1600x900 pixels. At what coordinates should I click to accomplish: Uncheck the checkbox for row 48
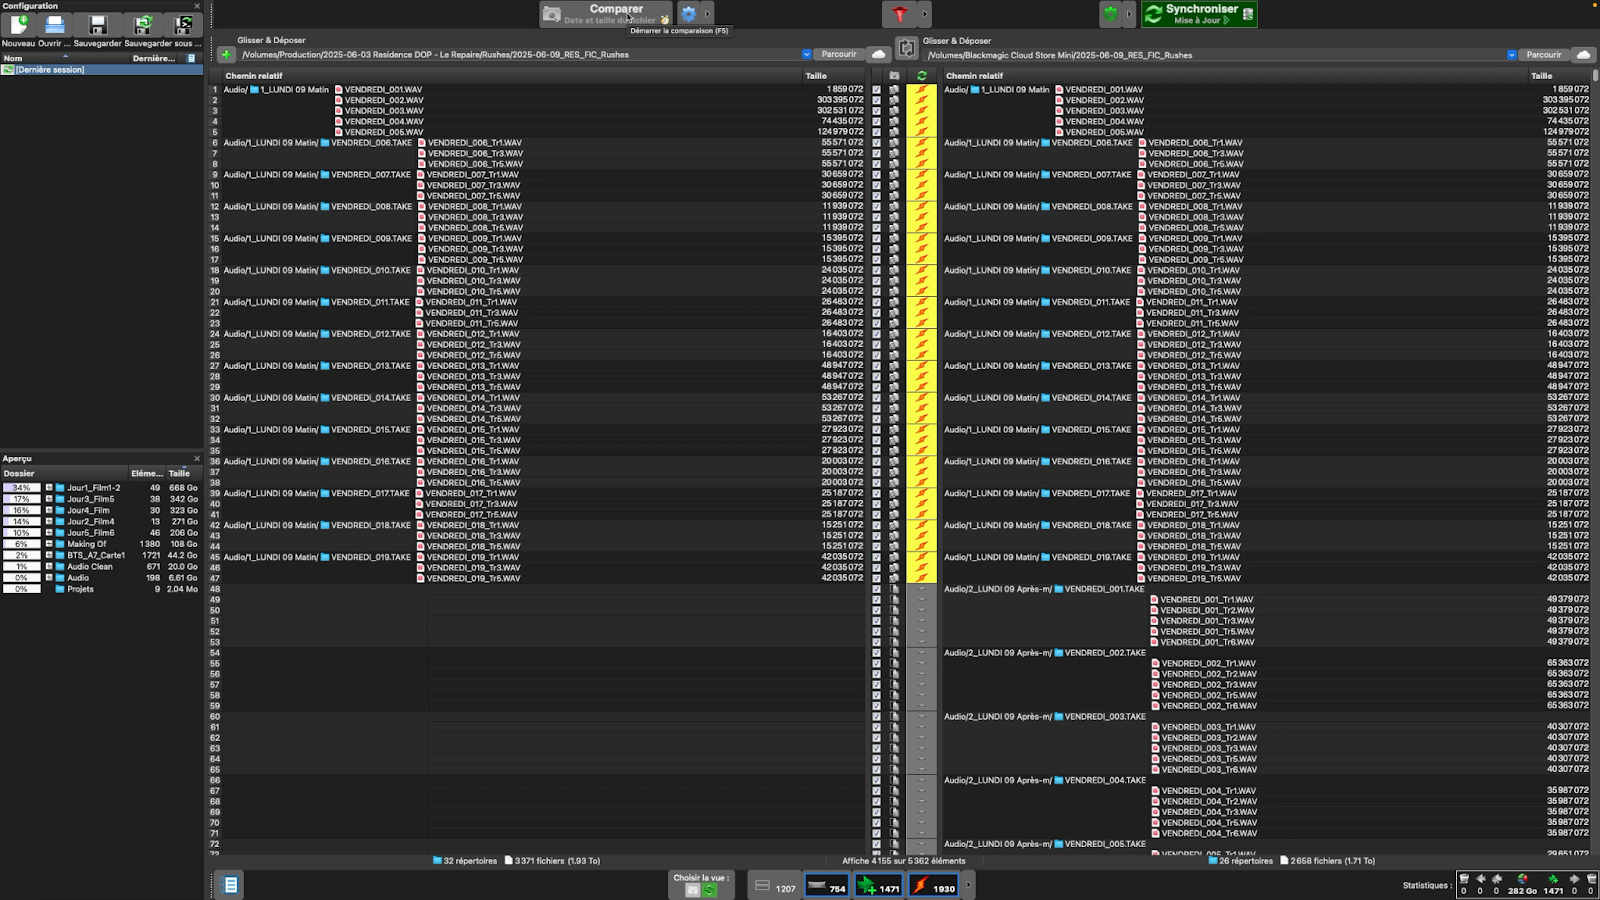tap(877, 589)
